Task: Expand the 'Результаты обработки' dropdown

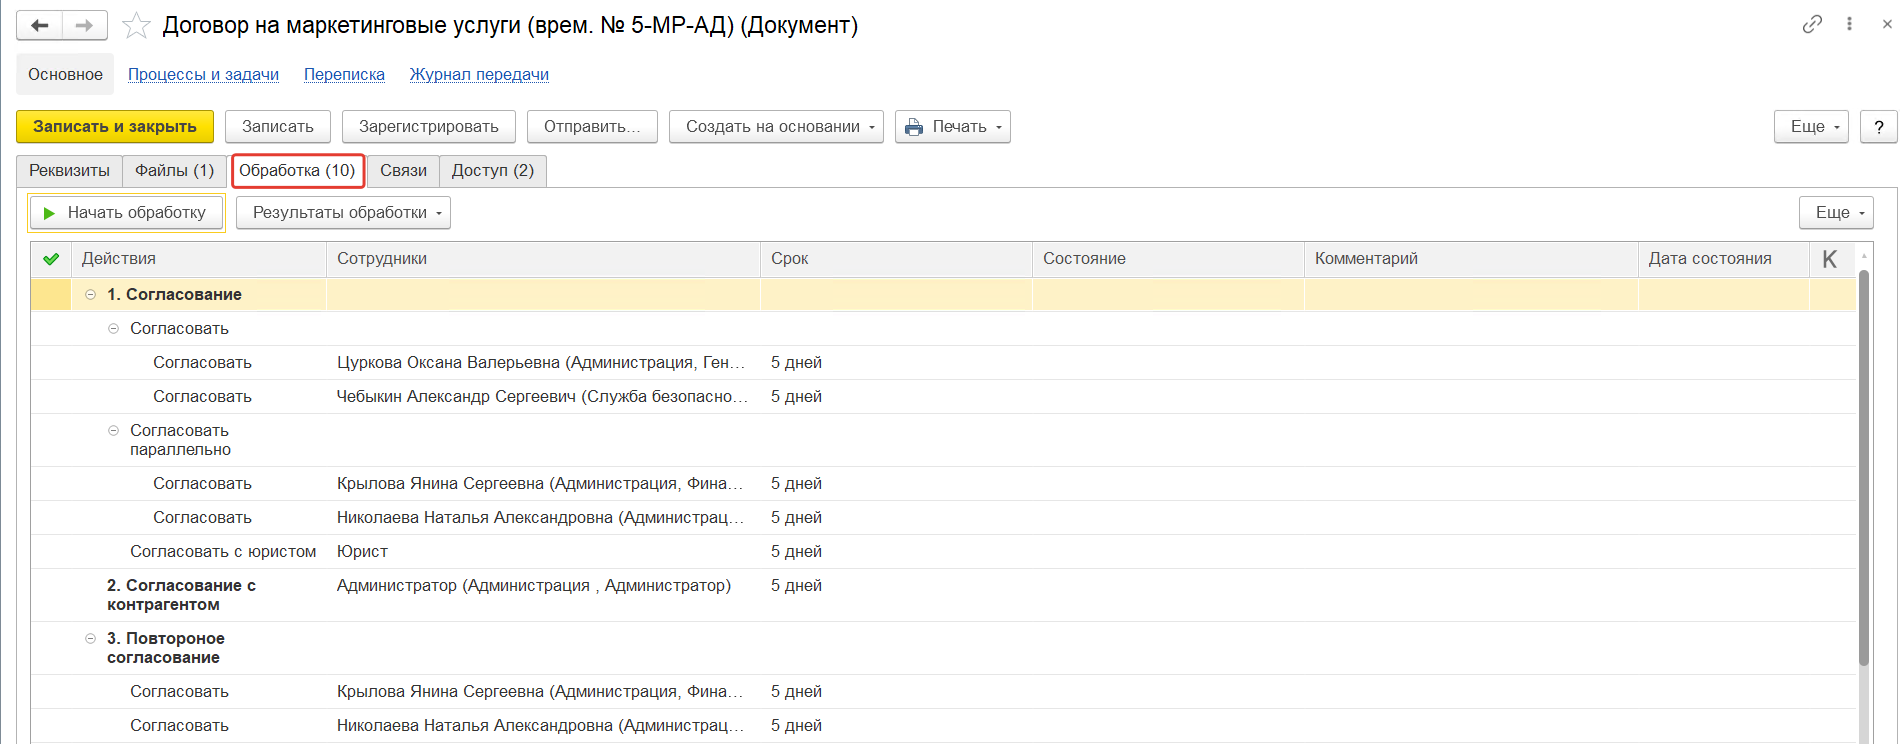Action: click(x=343, y=213)
